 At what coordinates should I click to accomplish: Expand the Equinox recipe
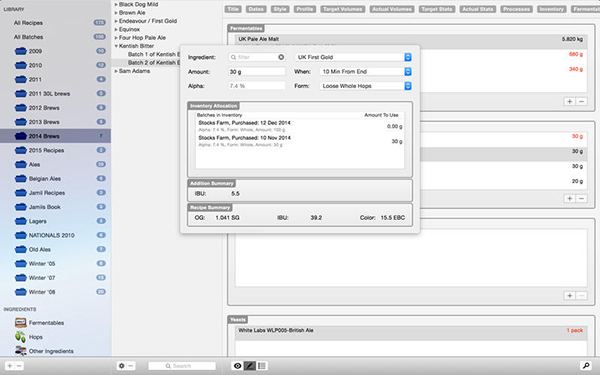[x=116, y=29]
